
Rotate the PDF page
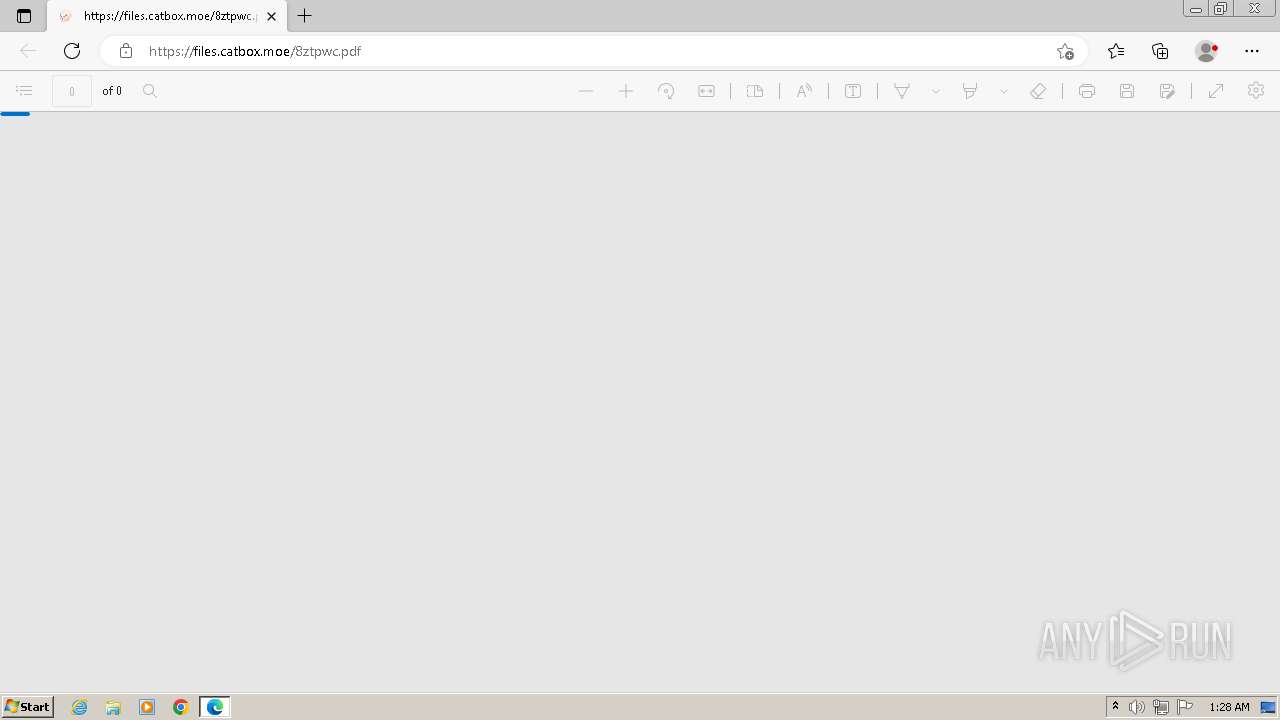pyautogui.click(x=666, y=91)
